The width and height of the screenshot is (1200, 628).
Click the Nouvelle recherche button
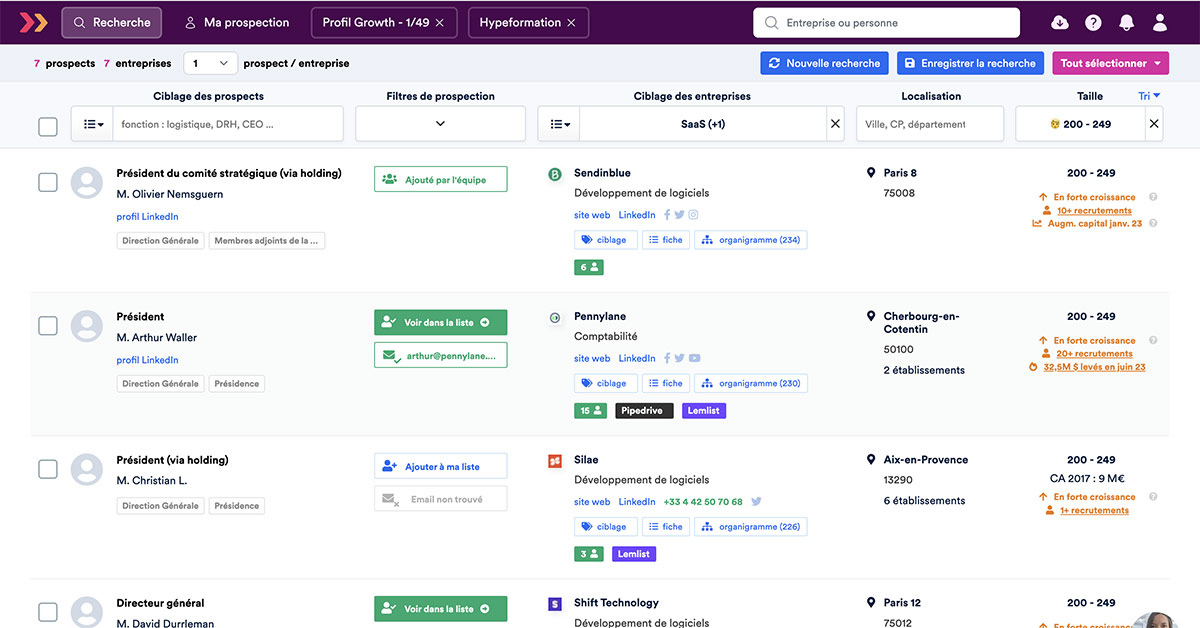824,63
